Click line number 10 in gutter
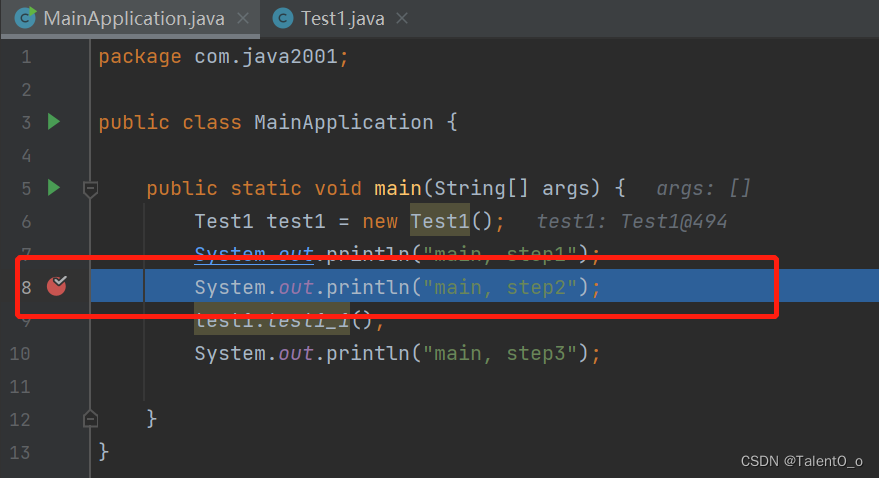The image size is (879, 478). pyautogui.click(x=20, y=354)
